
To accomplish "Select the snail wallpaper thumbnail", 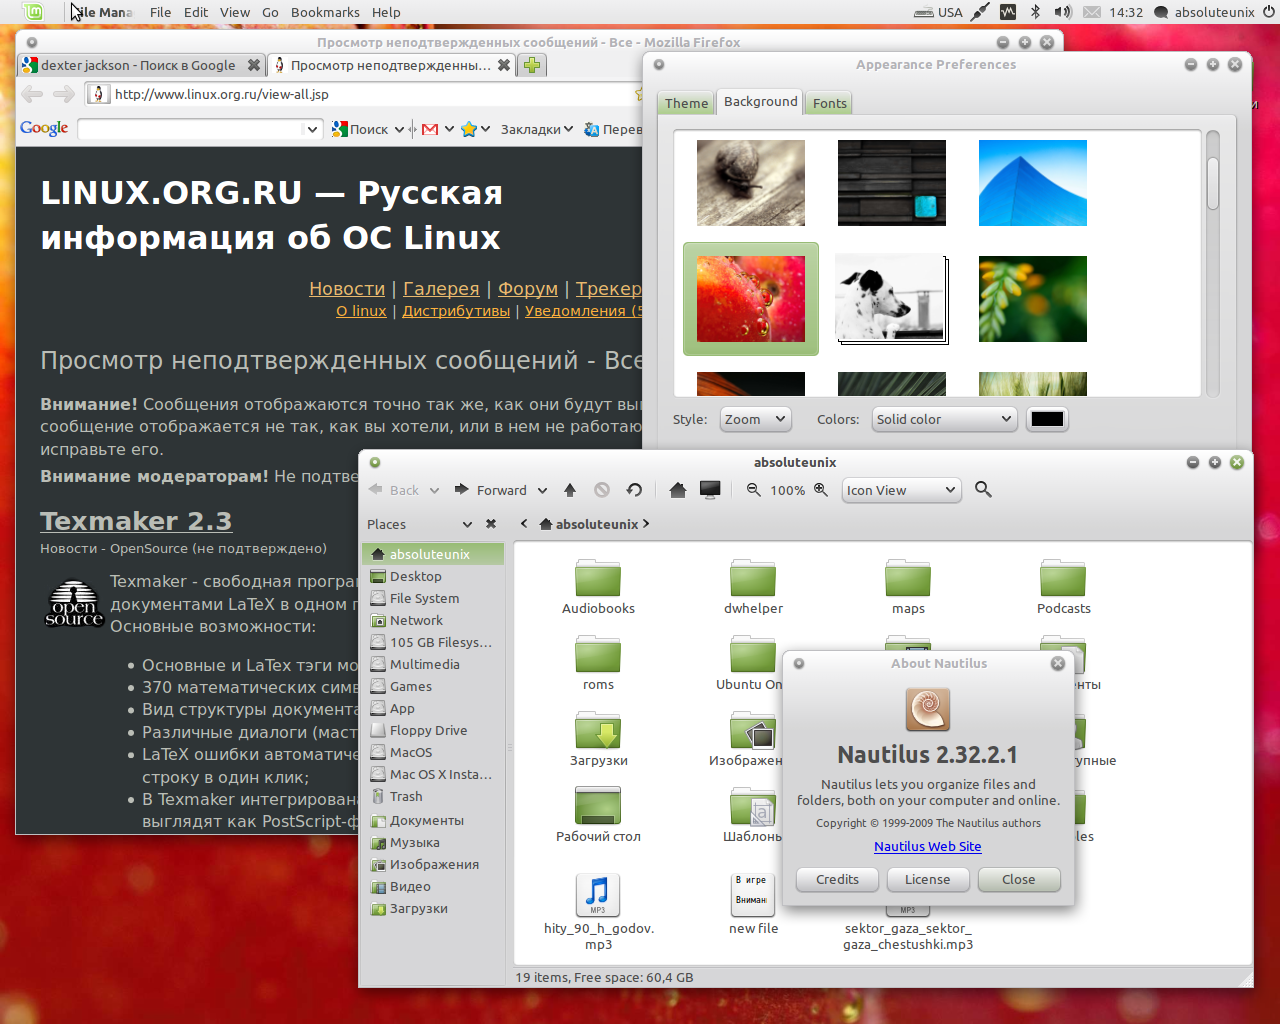I will tap(751, 183).
